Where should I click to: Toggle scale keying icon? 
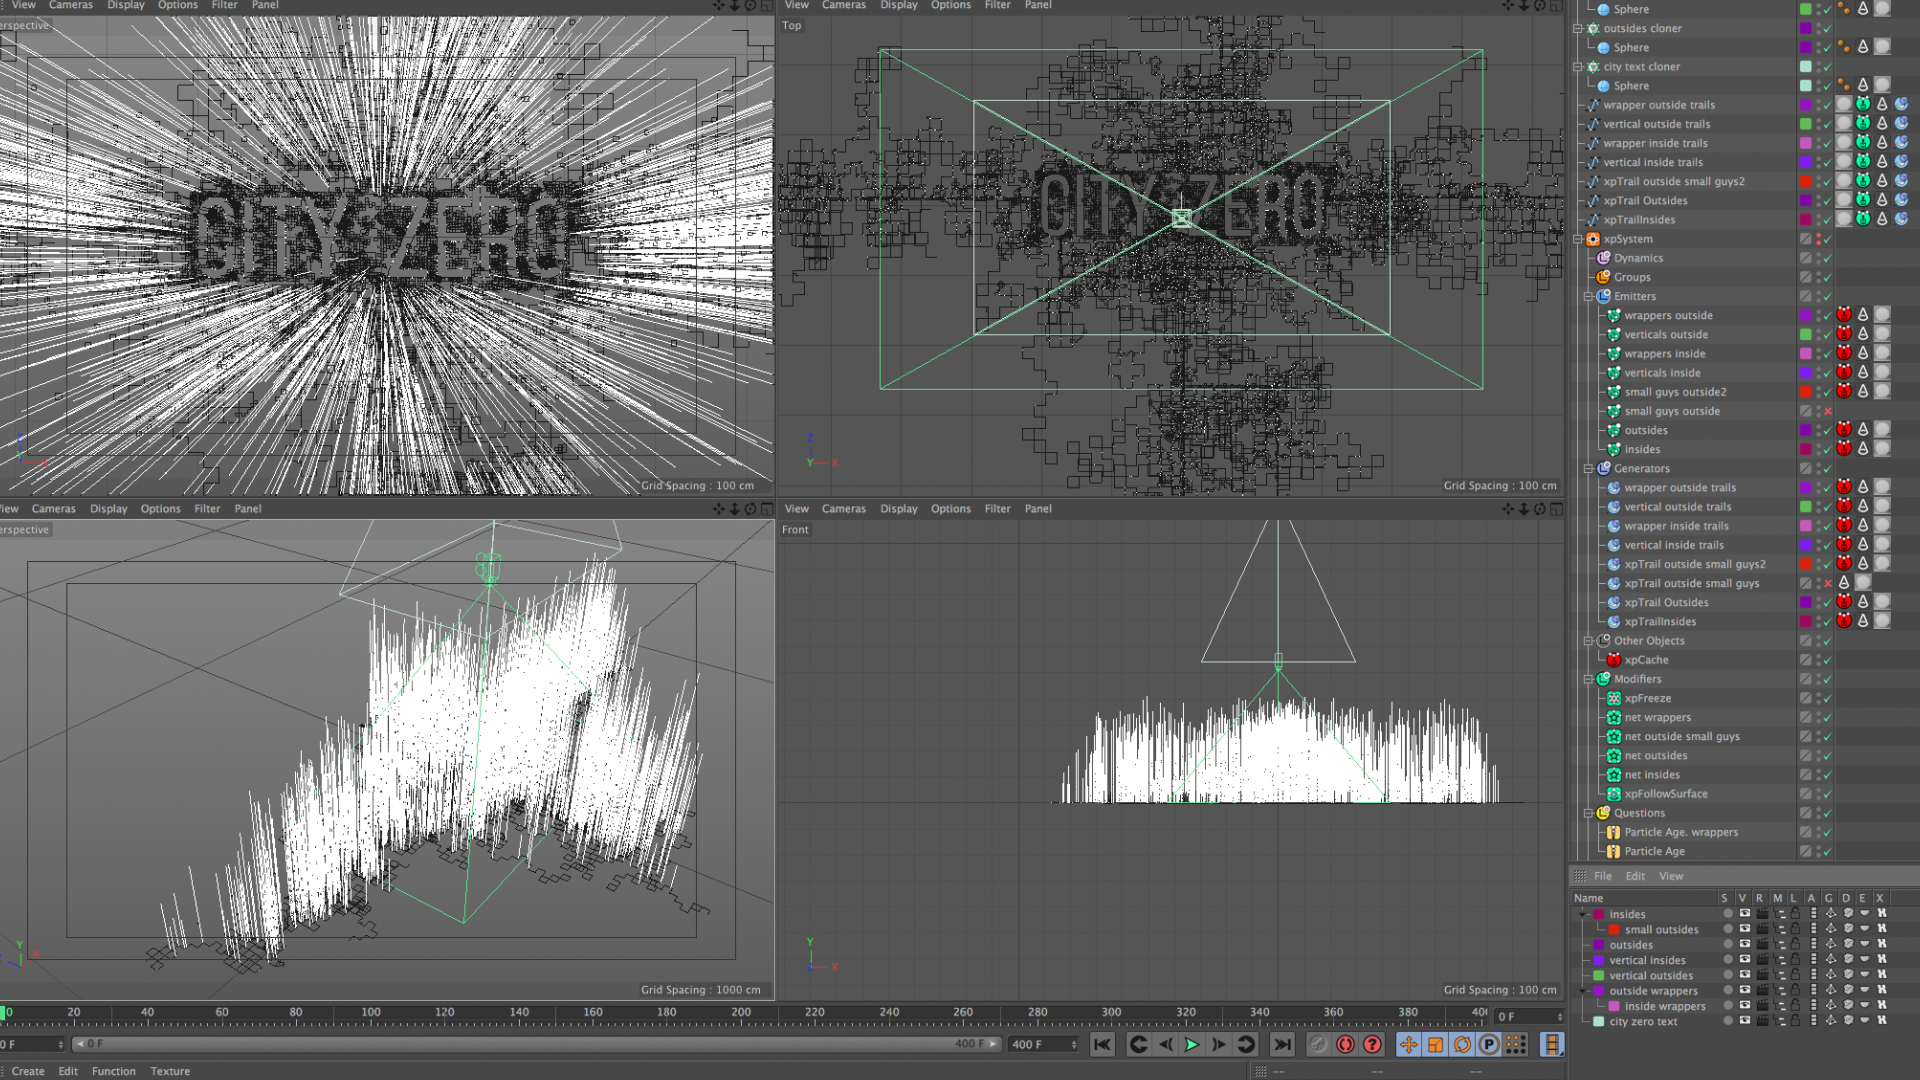[x=1435, y=1044]
